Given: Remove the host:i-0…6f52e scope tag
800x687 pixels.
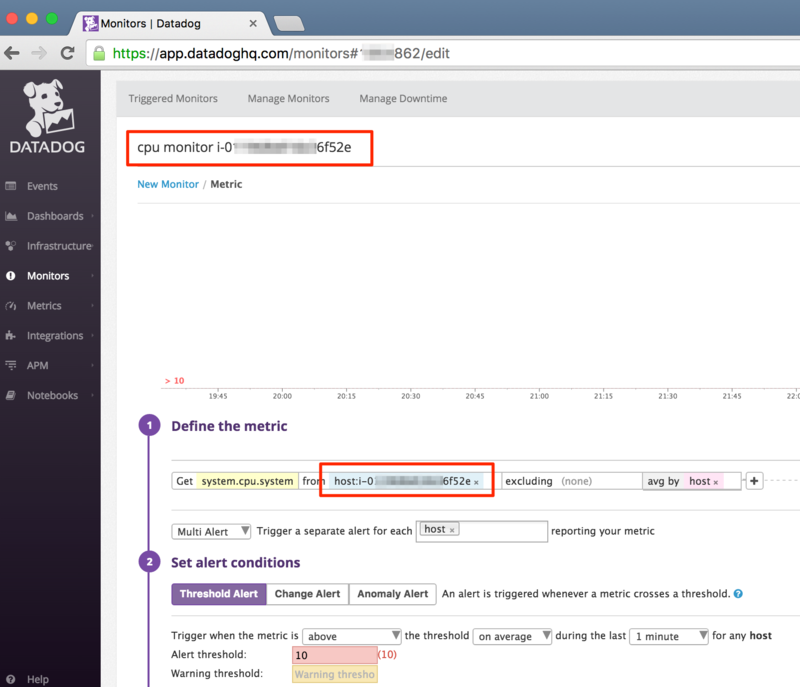Looking at the screenshot, I should [x=476, y=482].
